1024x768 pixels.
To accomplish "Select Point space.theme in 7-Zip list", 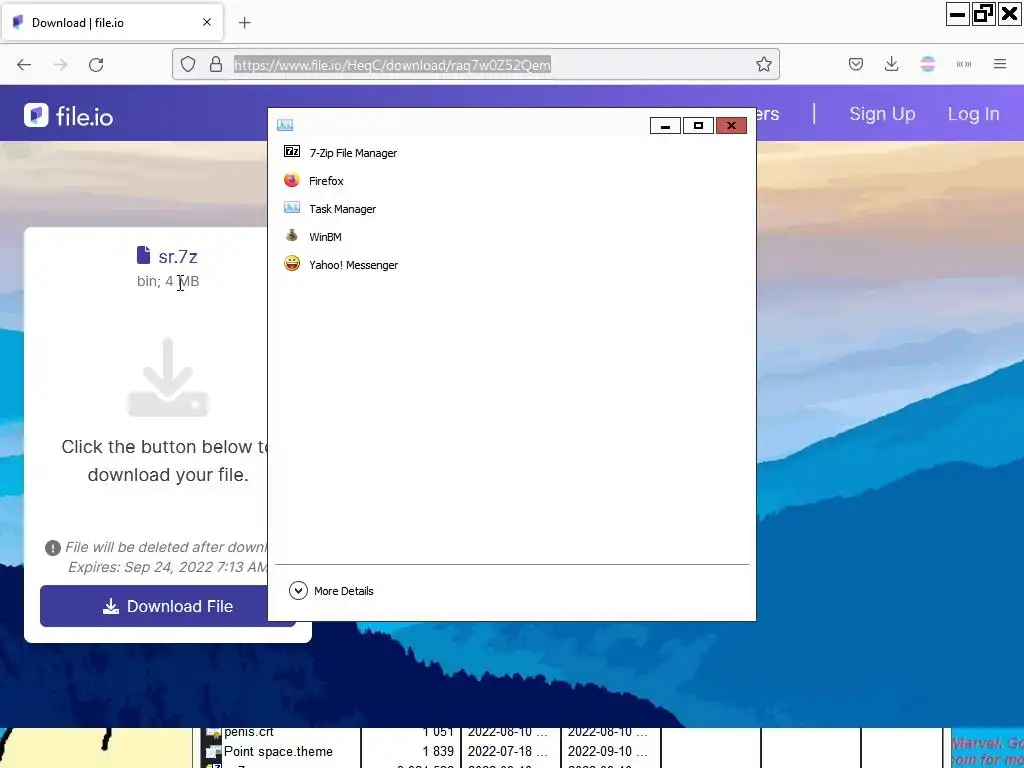I will tap(278, 751).
